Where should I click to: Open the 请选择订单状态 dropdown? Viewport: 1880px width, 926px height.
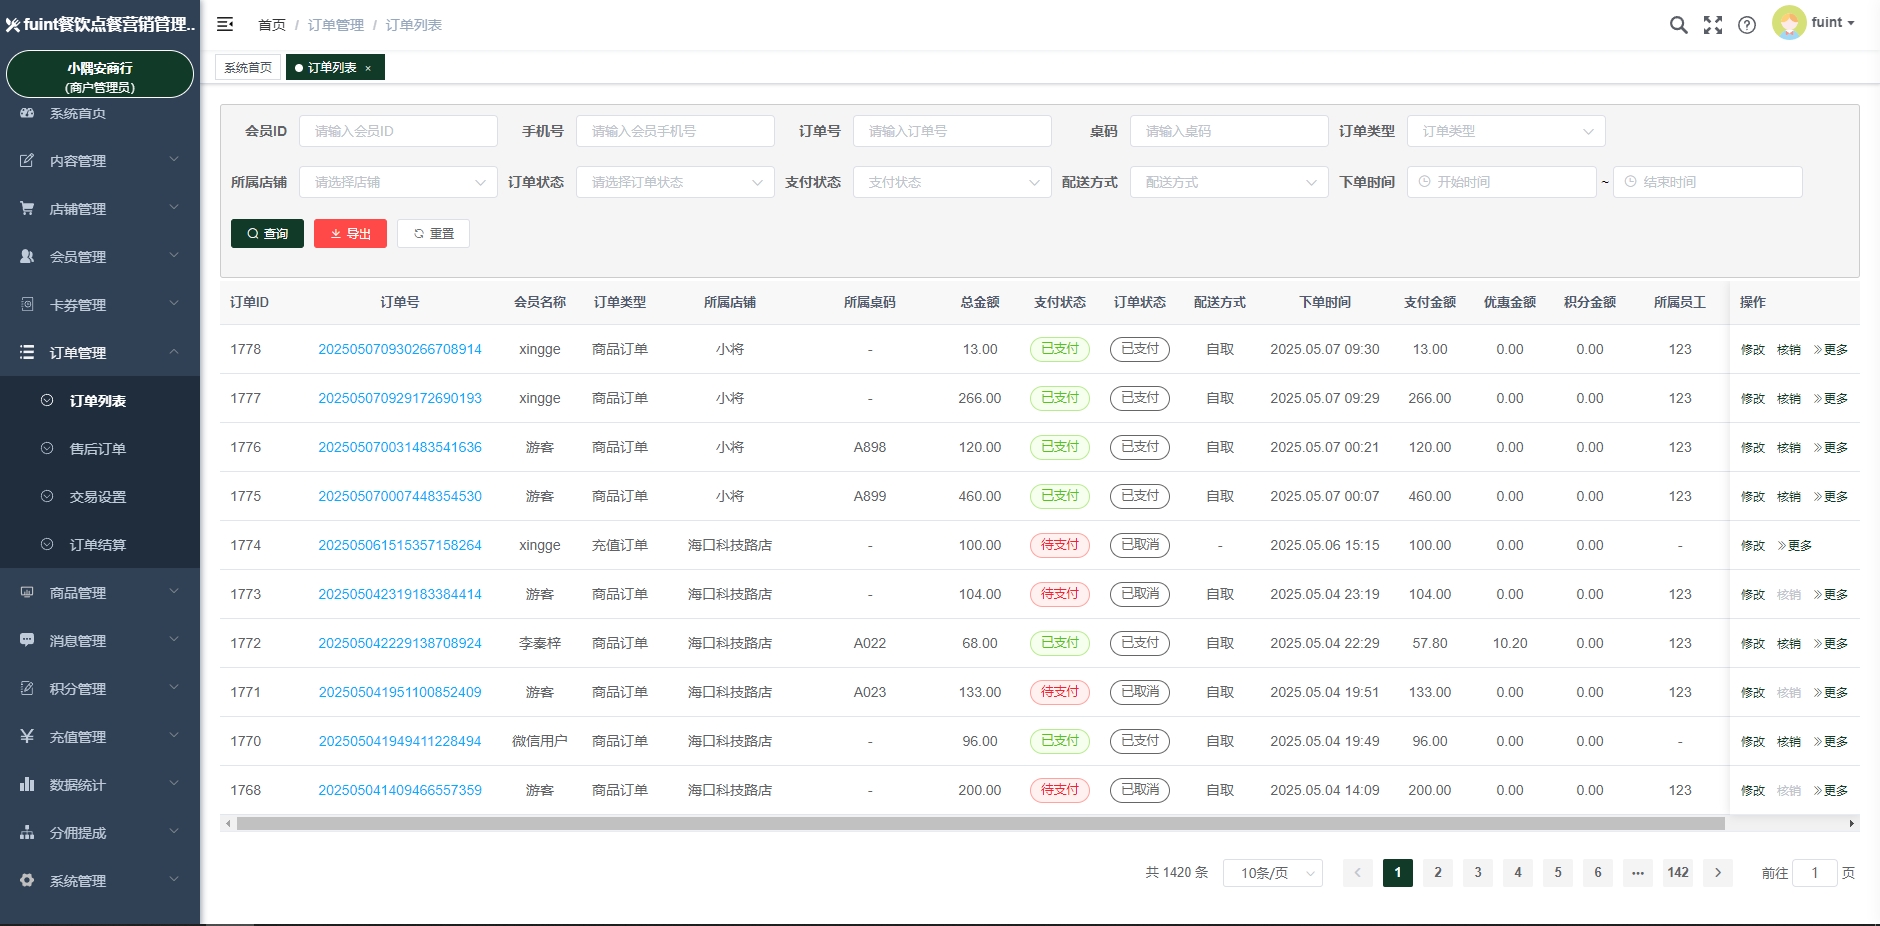[675, 182]
